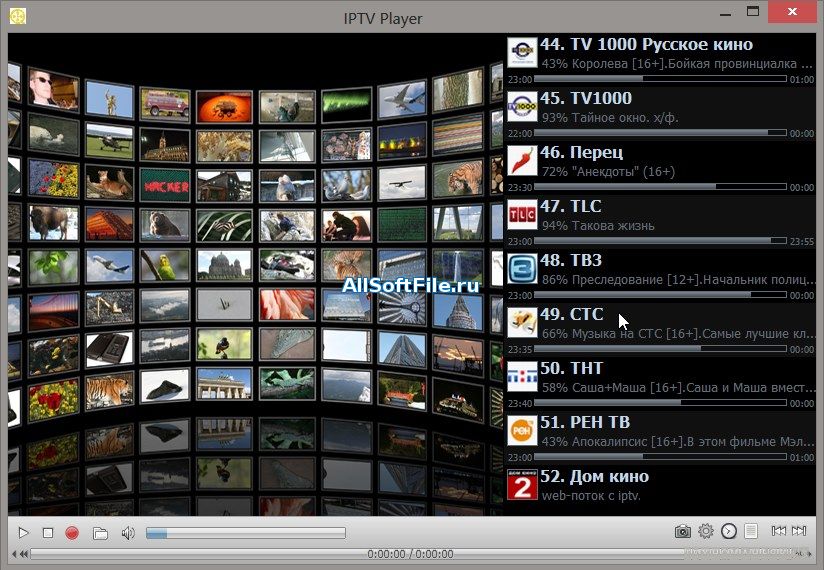The image size is (824, 570).
Task: Click the green parrot thumbnail
Action: tap(165, 265)
